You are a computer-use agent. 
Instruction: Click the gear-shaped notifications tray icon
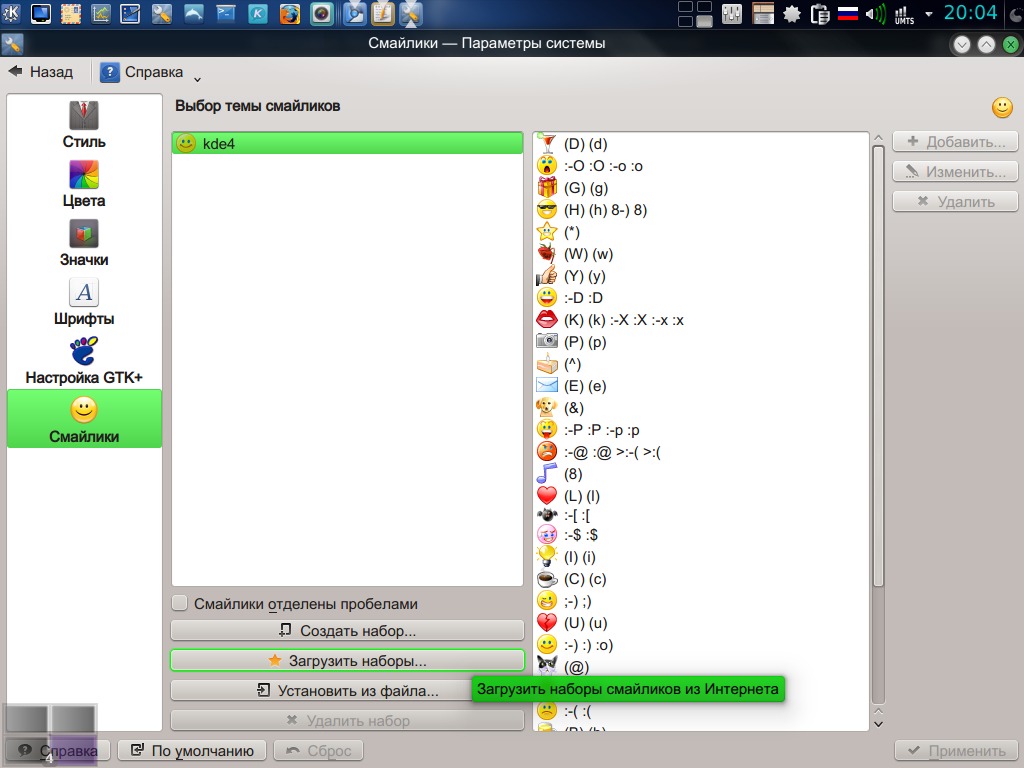pos(792,14)
